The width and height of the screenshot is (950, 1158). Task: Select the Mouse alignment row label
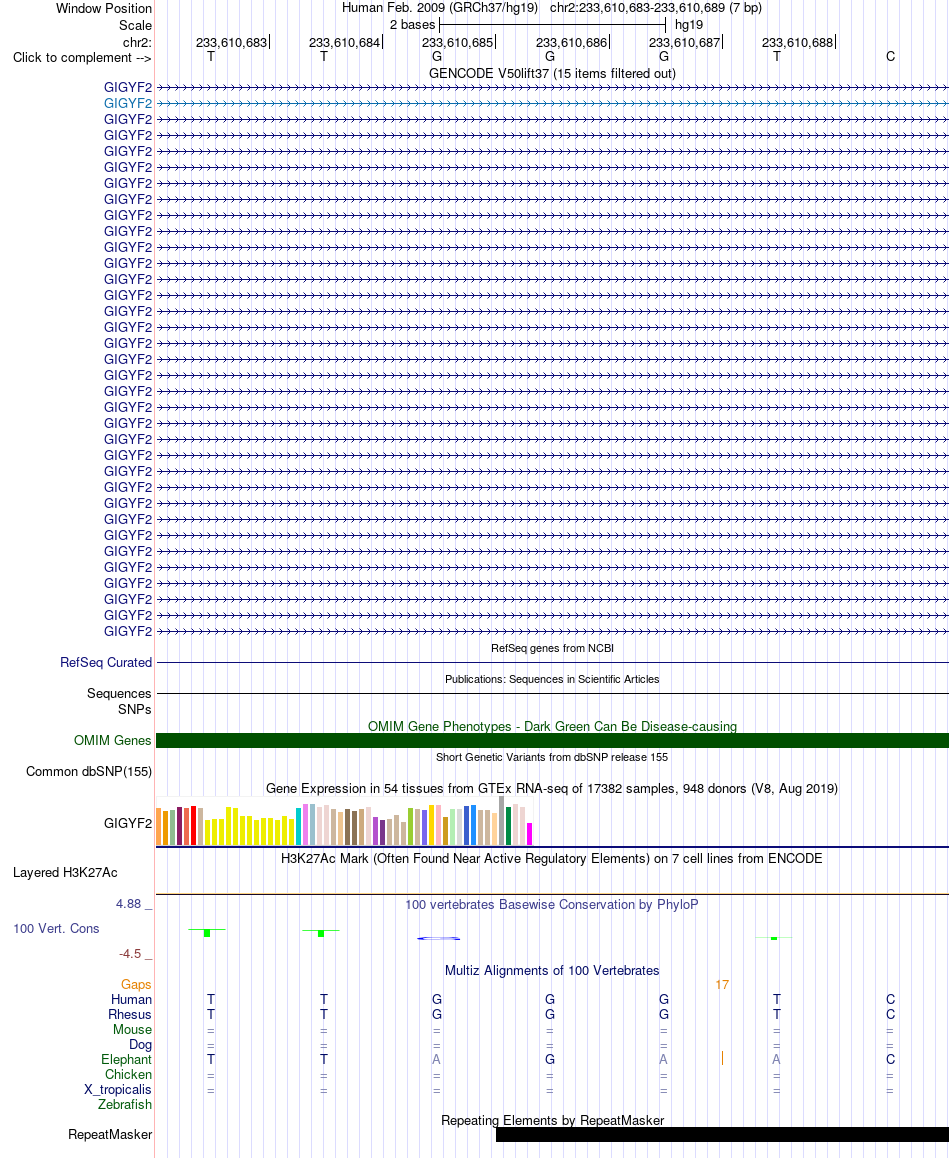click(132, 1029)
